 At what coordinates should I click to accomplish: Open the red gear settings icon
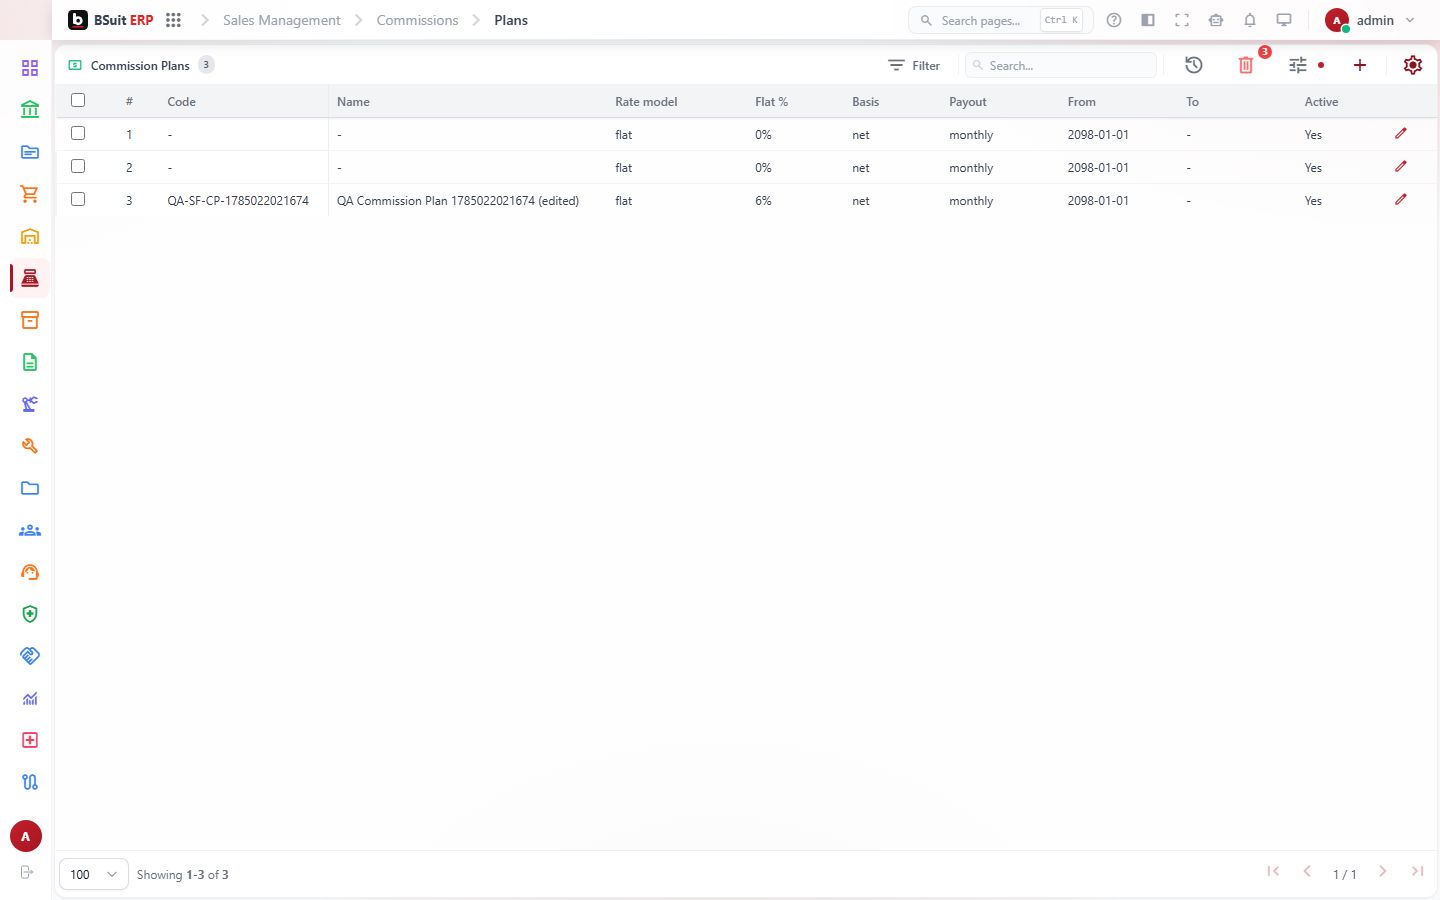coord(1413,65)
